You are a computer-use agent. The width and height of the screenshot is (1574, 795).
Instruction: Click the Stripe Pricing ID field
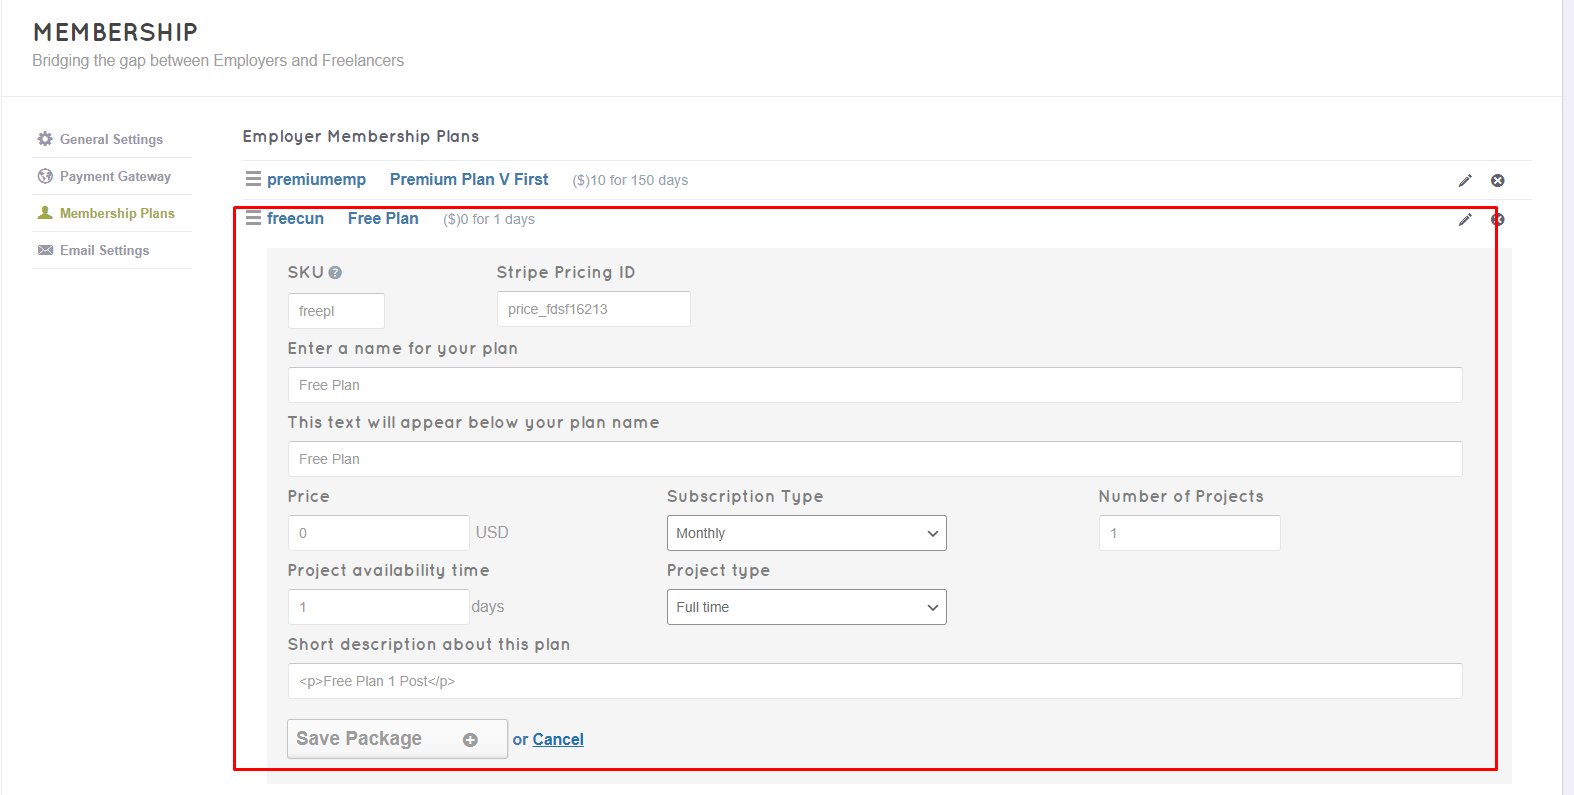point(593,309)
